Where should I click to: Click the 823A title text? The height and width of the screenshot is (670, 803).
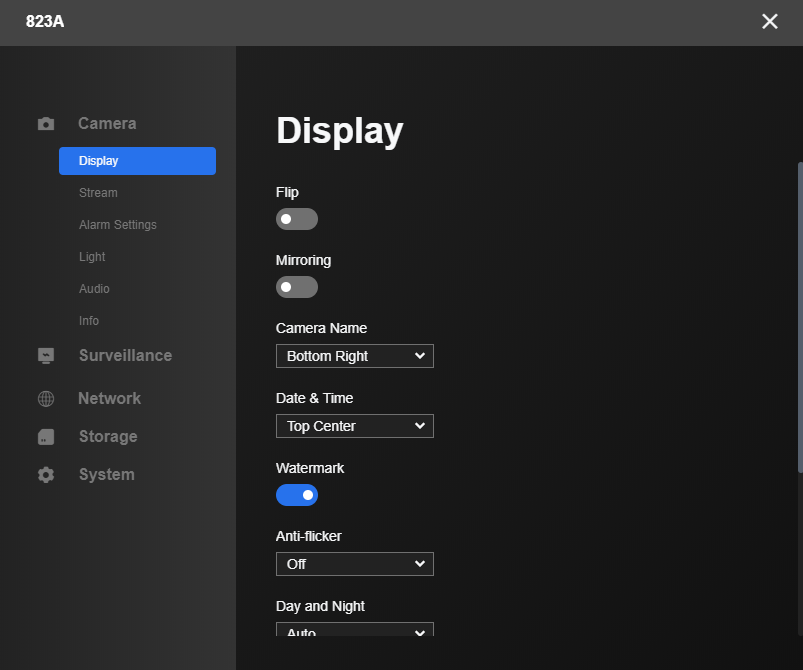45,22
